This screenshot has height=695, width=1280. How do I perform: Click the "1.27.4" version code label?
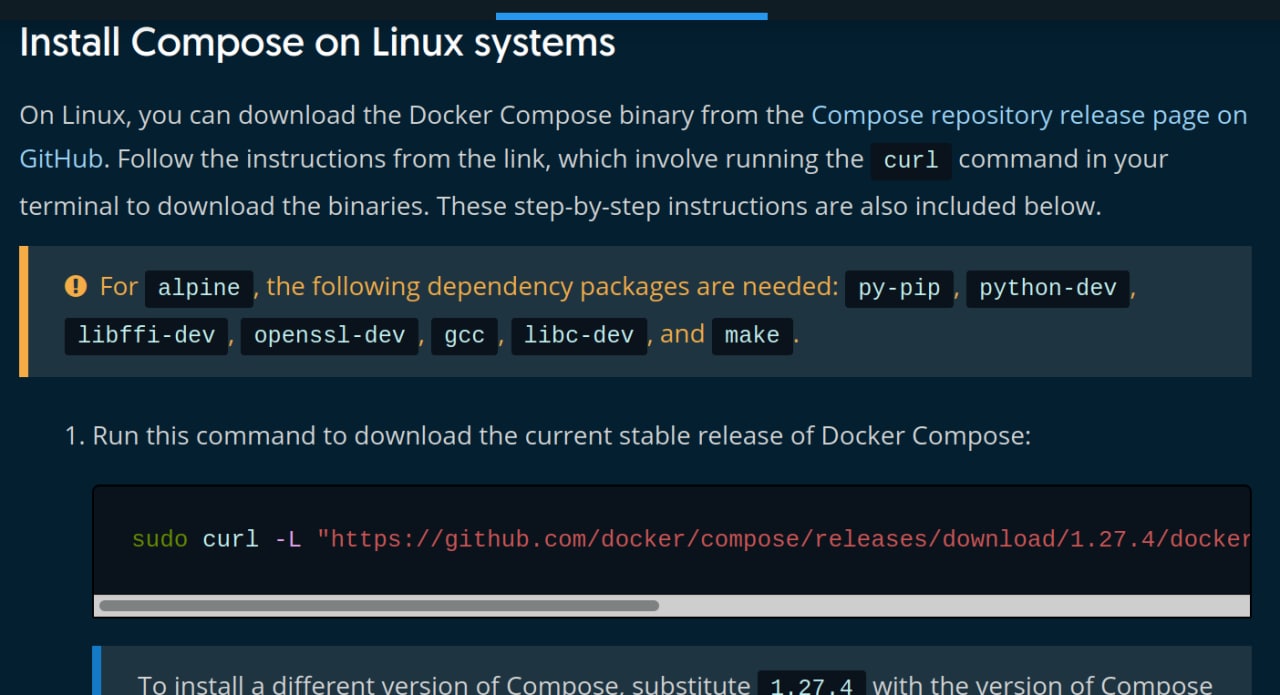click(812, 684)
